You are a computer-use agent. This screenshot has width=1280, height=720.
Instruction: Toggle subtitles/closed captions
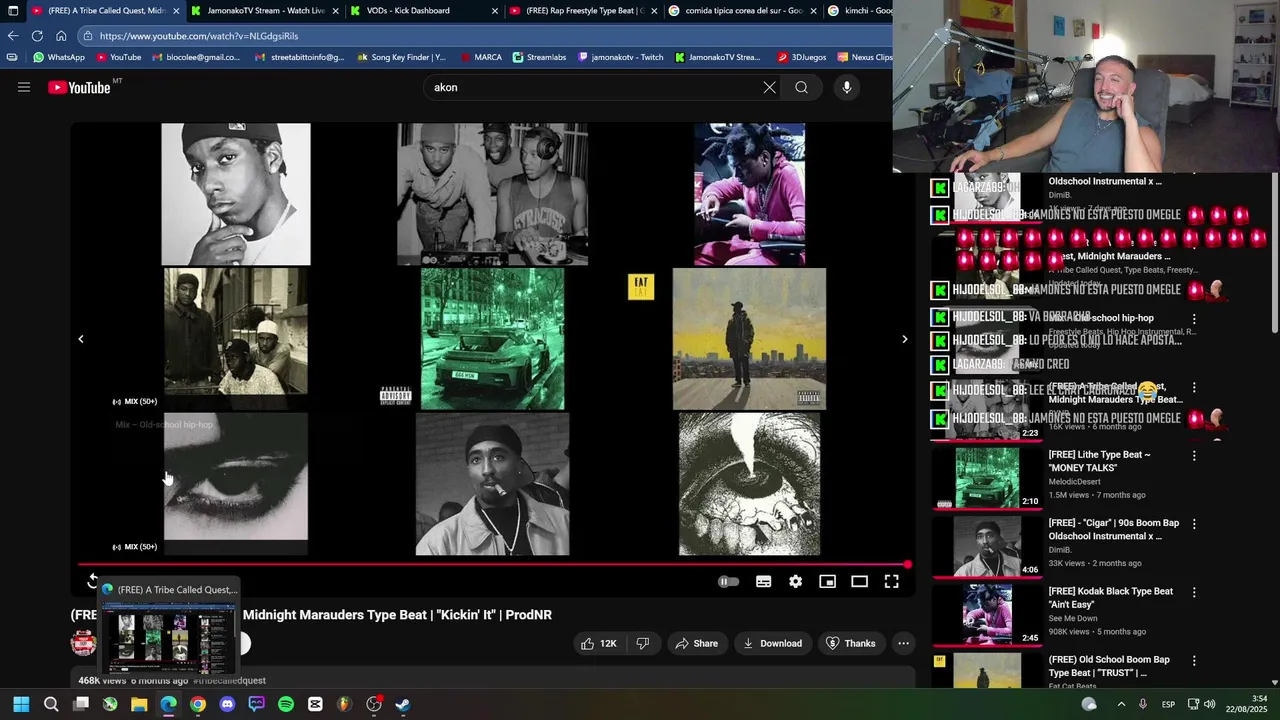[x=763, y=582]
